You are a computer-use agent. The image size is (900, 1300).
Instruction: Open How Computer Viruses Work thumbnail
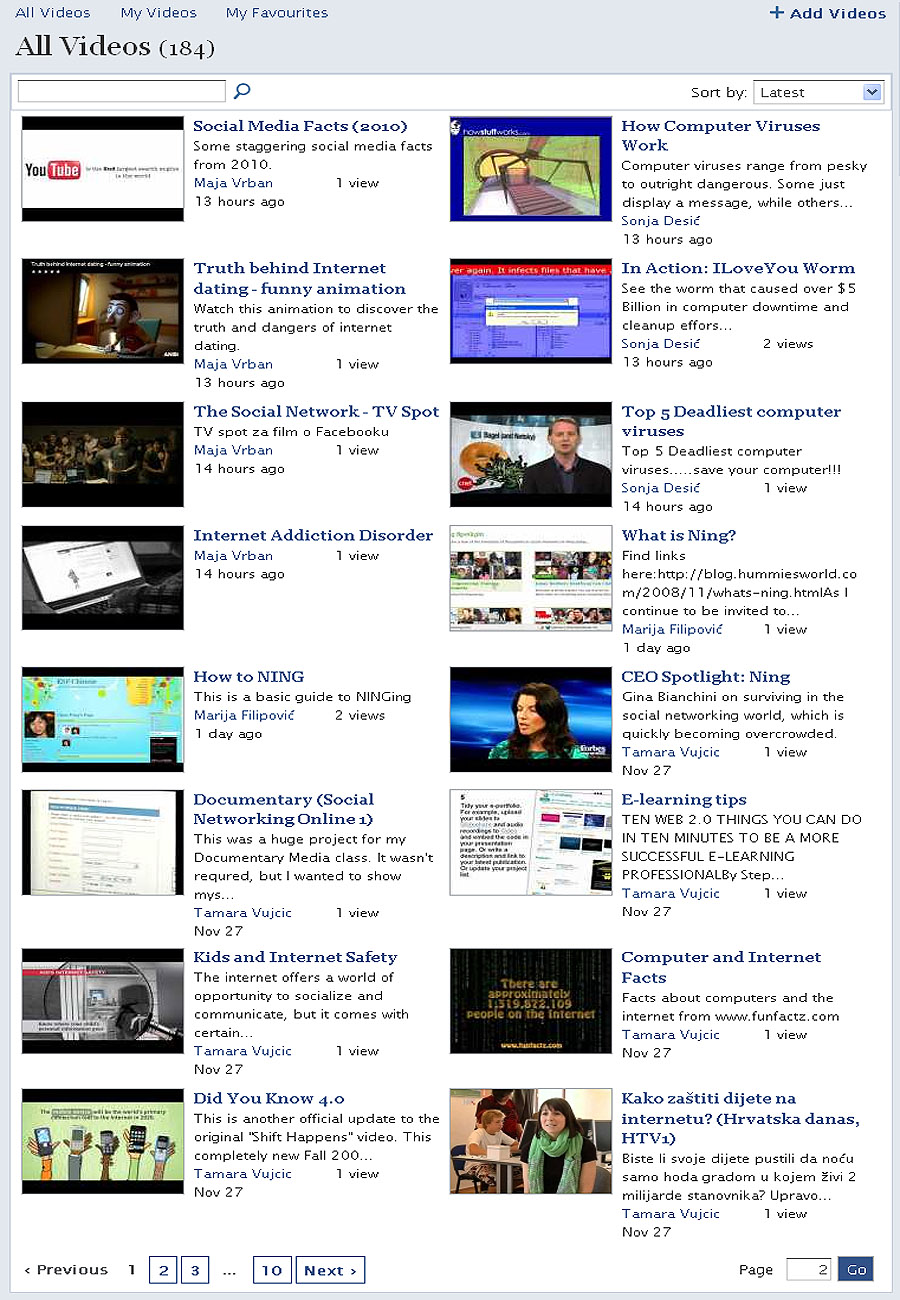click(x=531, y=169)
